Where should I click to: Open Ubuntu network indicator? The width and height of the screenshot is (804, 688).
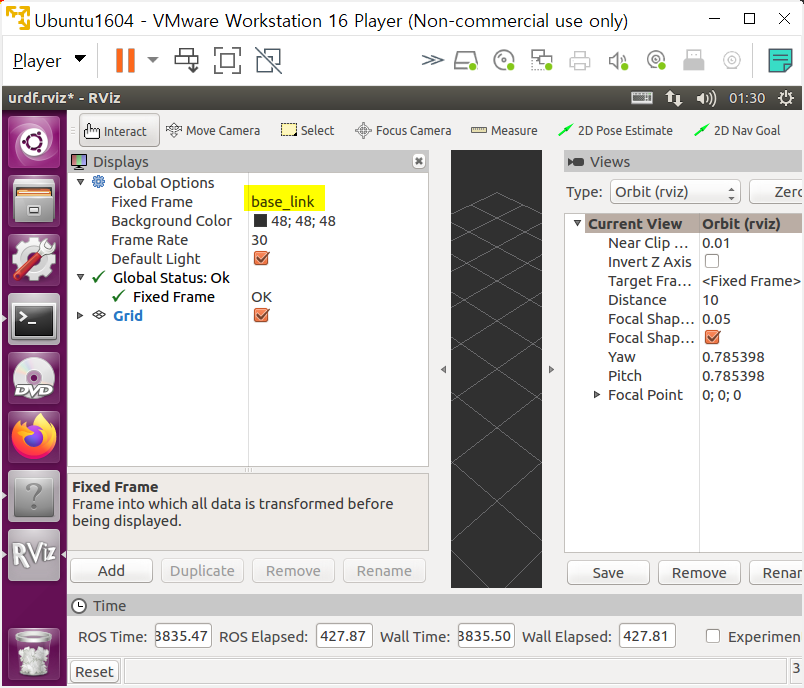point(674,98)
